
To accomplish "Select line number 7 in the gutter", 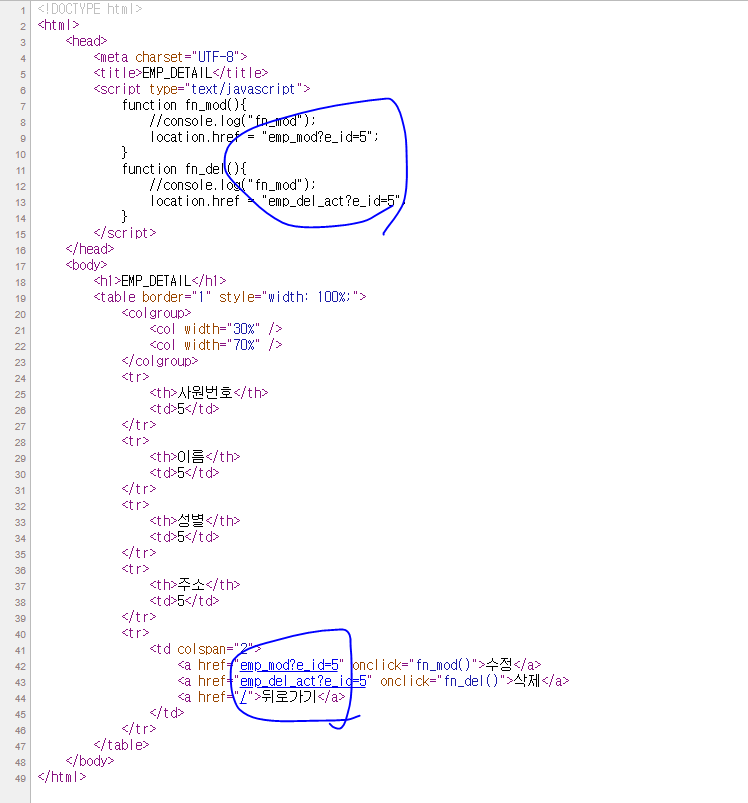I will 23,107.
